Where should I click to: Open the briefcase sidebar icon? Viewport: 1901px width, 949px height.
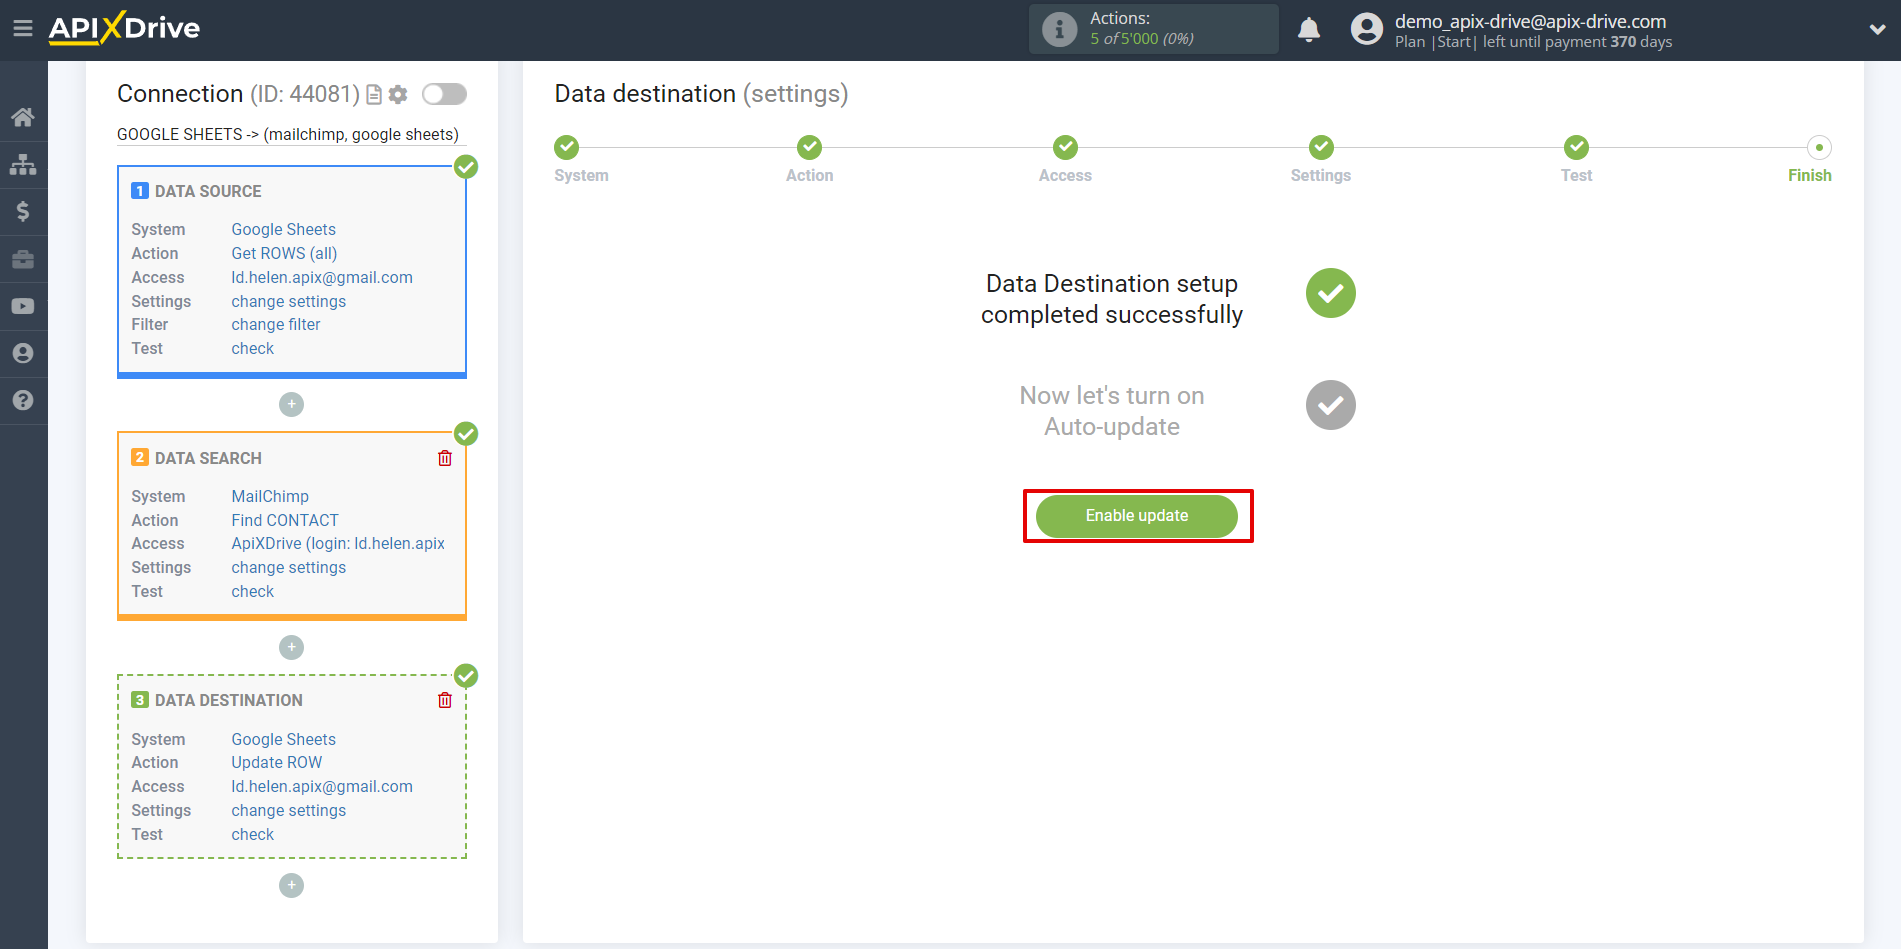click(23, 259)
